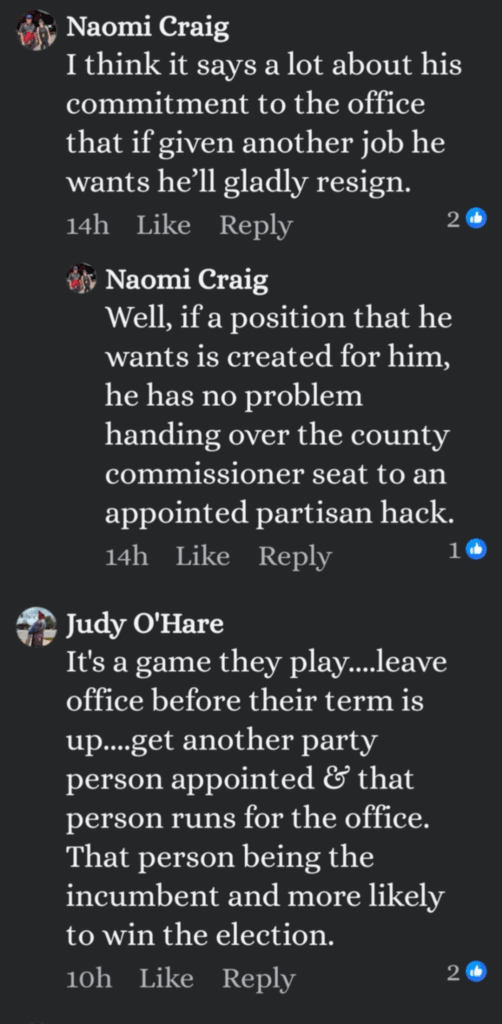The width and height of the screenshot is (502, 1024).
Task: Reply to Judy O'Hare's comment
Action: pyautogui.click(x=259, y=978)
